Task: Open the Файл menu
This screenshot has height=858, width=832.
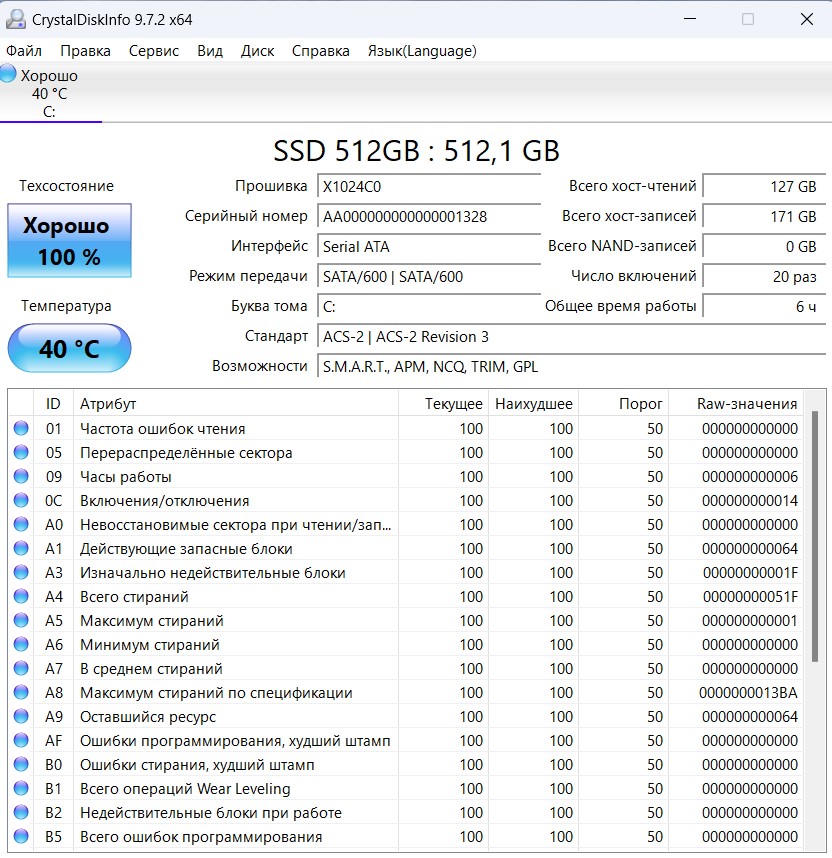Action: tap(24, 50)
